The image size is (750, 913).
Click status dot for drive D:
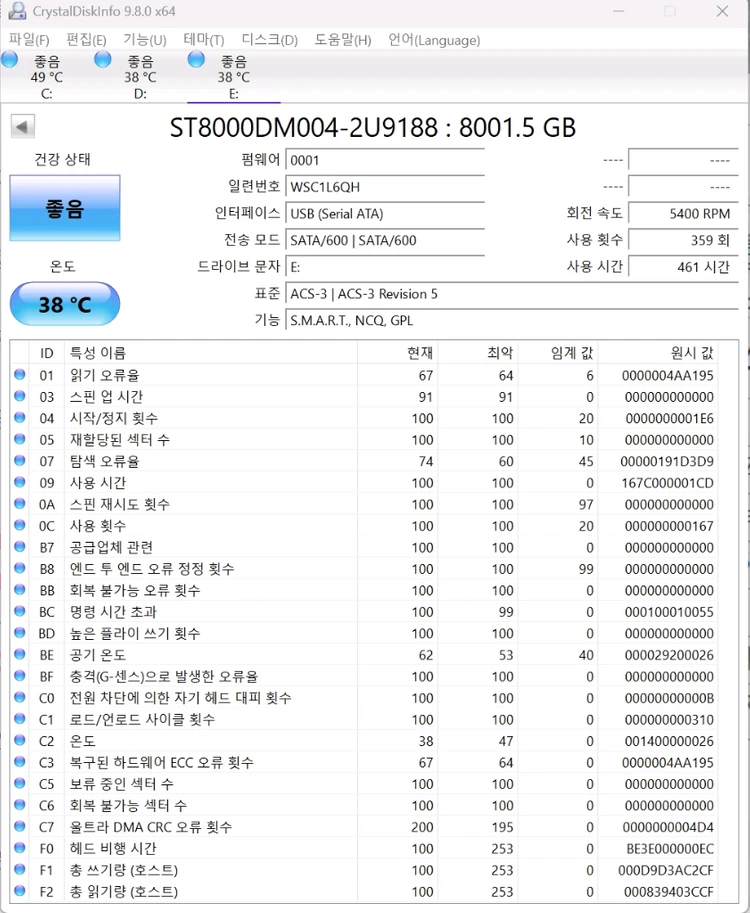102,59
